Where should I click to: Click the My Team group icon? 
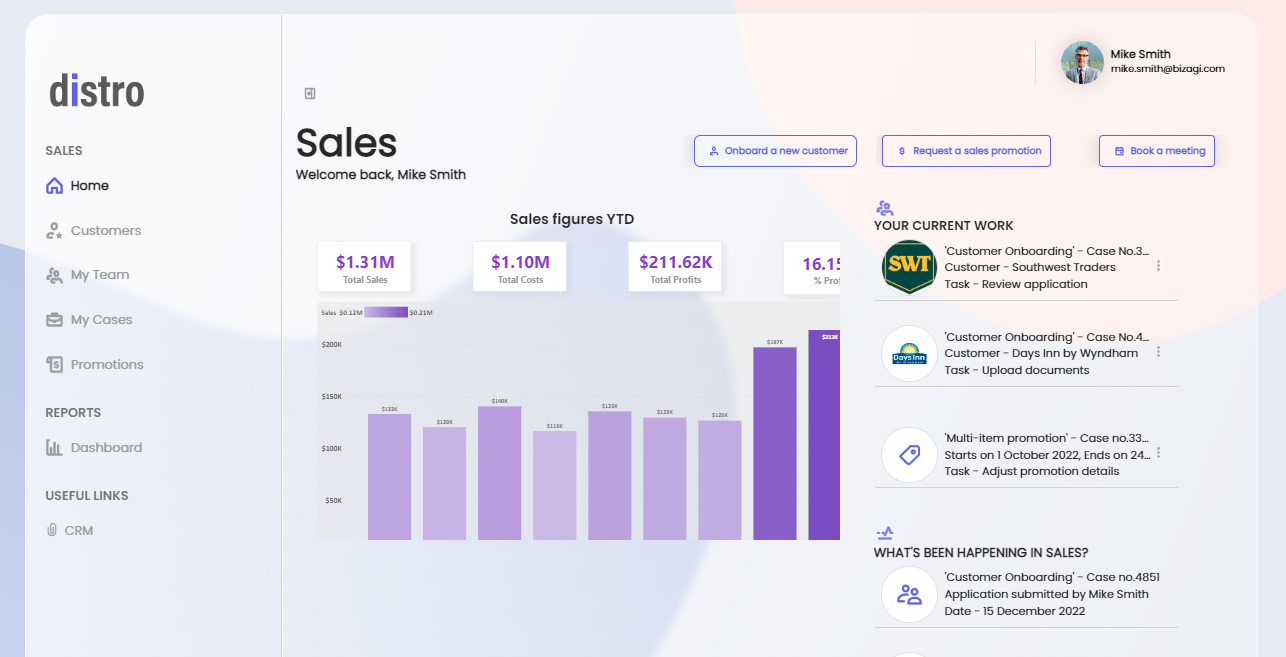pos(54,275)
